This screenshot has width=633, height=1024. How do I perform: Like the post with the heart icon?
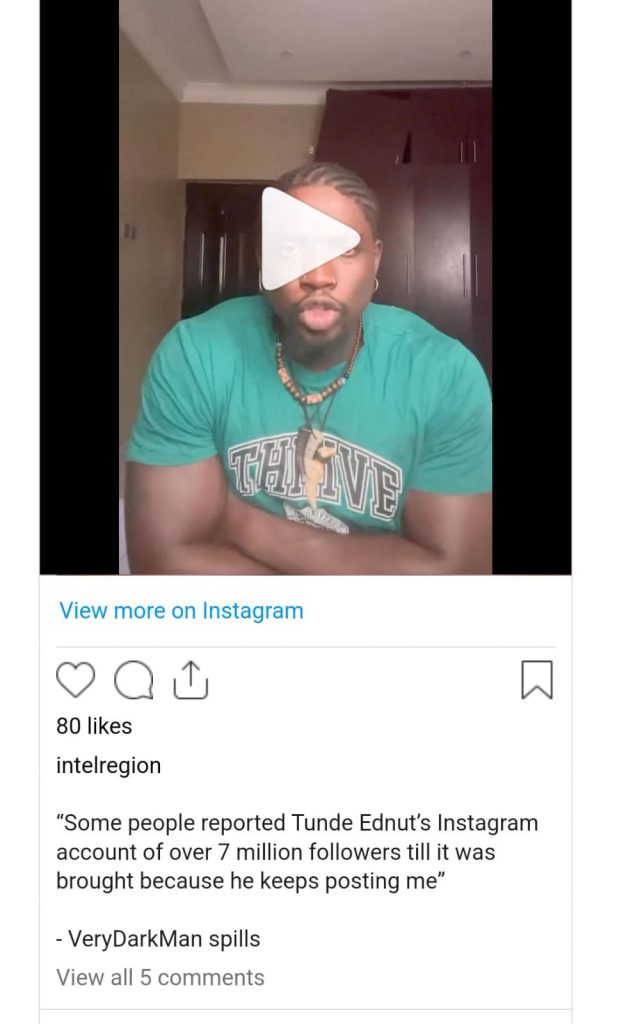pyautogui.click(x=76, y=679)
